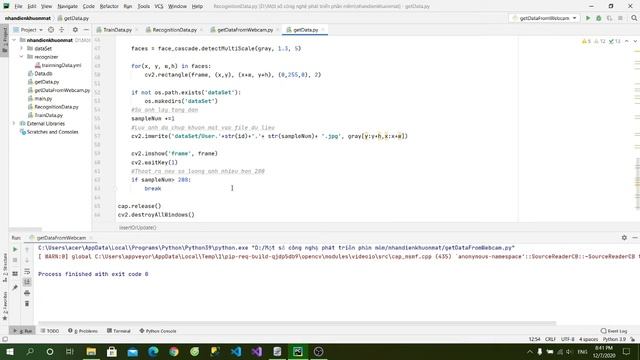Open Visual Studio Code from the taskbar
640x360 pixels.
pyautogui.click(x=236, y=351)
